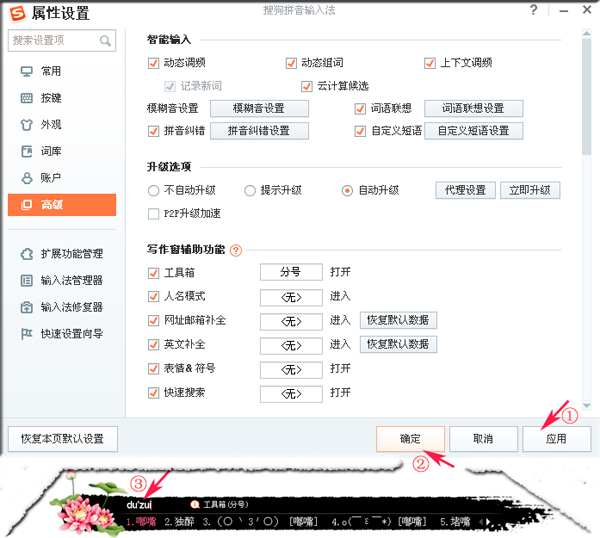The image size is (600, 538).
Task: Click the orange help icon beside 写作窗辅助功能
Action: coord(236,250)
